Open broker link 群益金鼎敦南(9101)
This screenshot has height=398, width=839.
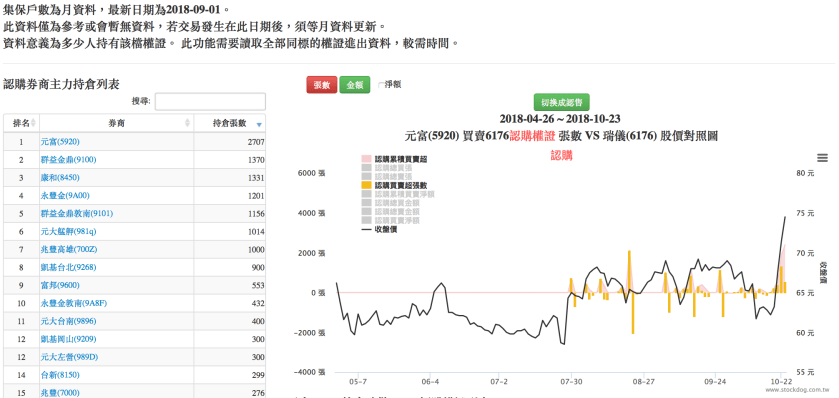(77, 213)
